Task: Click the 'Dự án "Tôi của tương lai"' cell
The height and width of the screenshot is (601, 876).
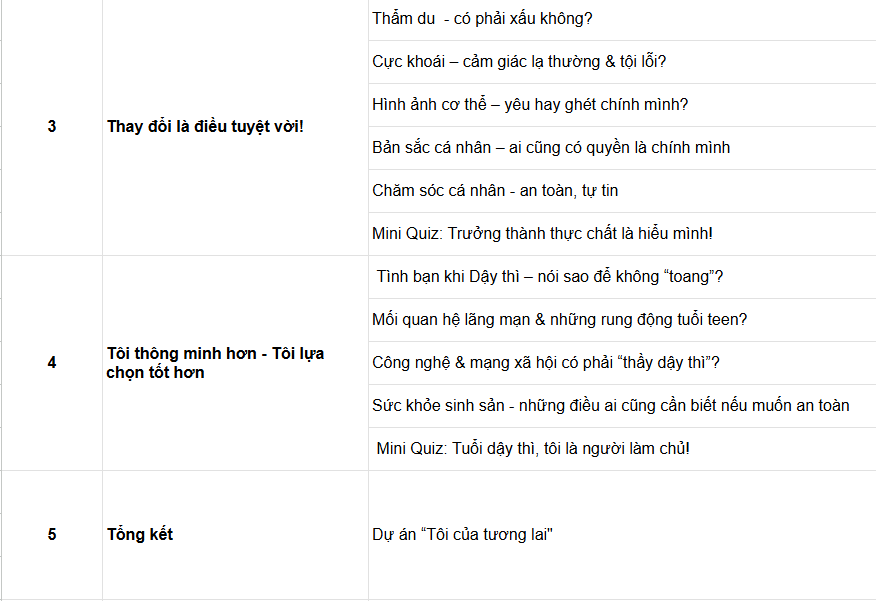Action: [622, 535]
